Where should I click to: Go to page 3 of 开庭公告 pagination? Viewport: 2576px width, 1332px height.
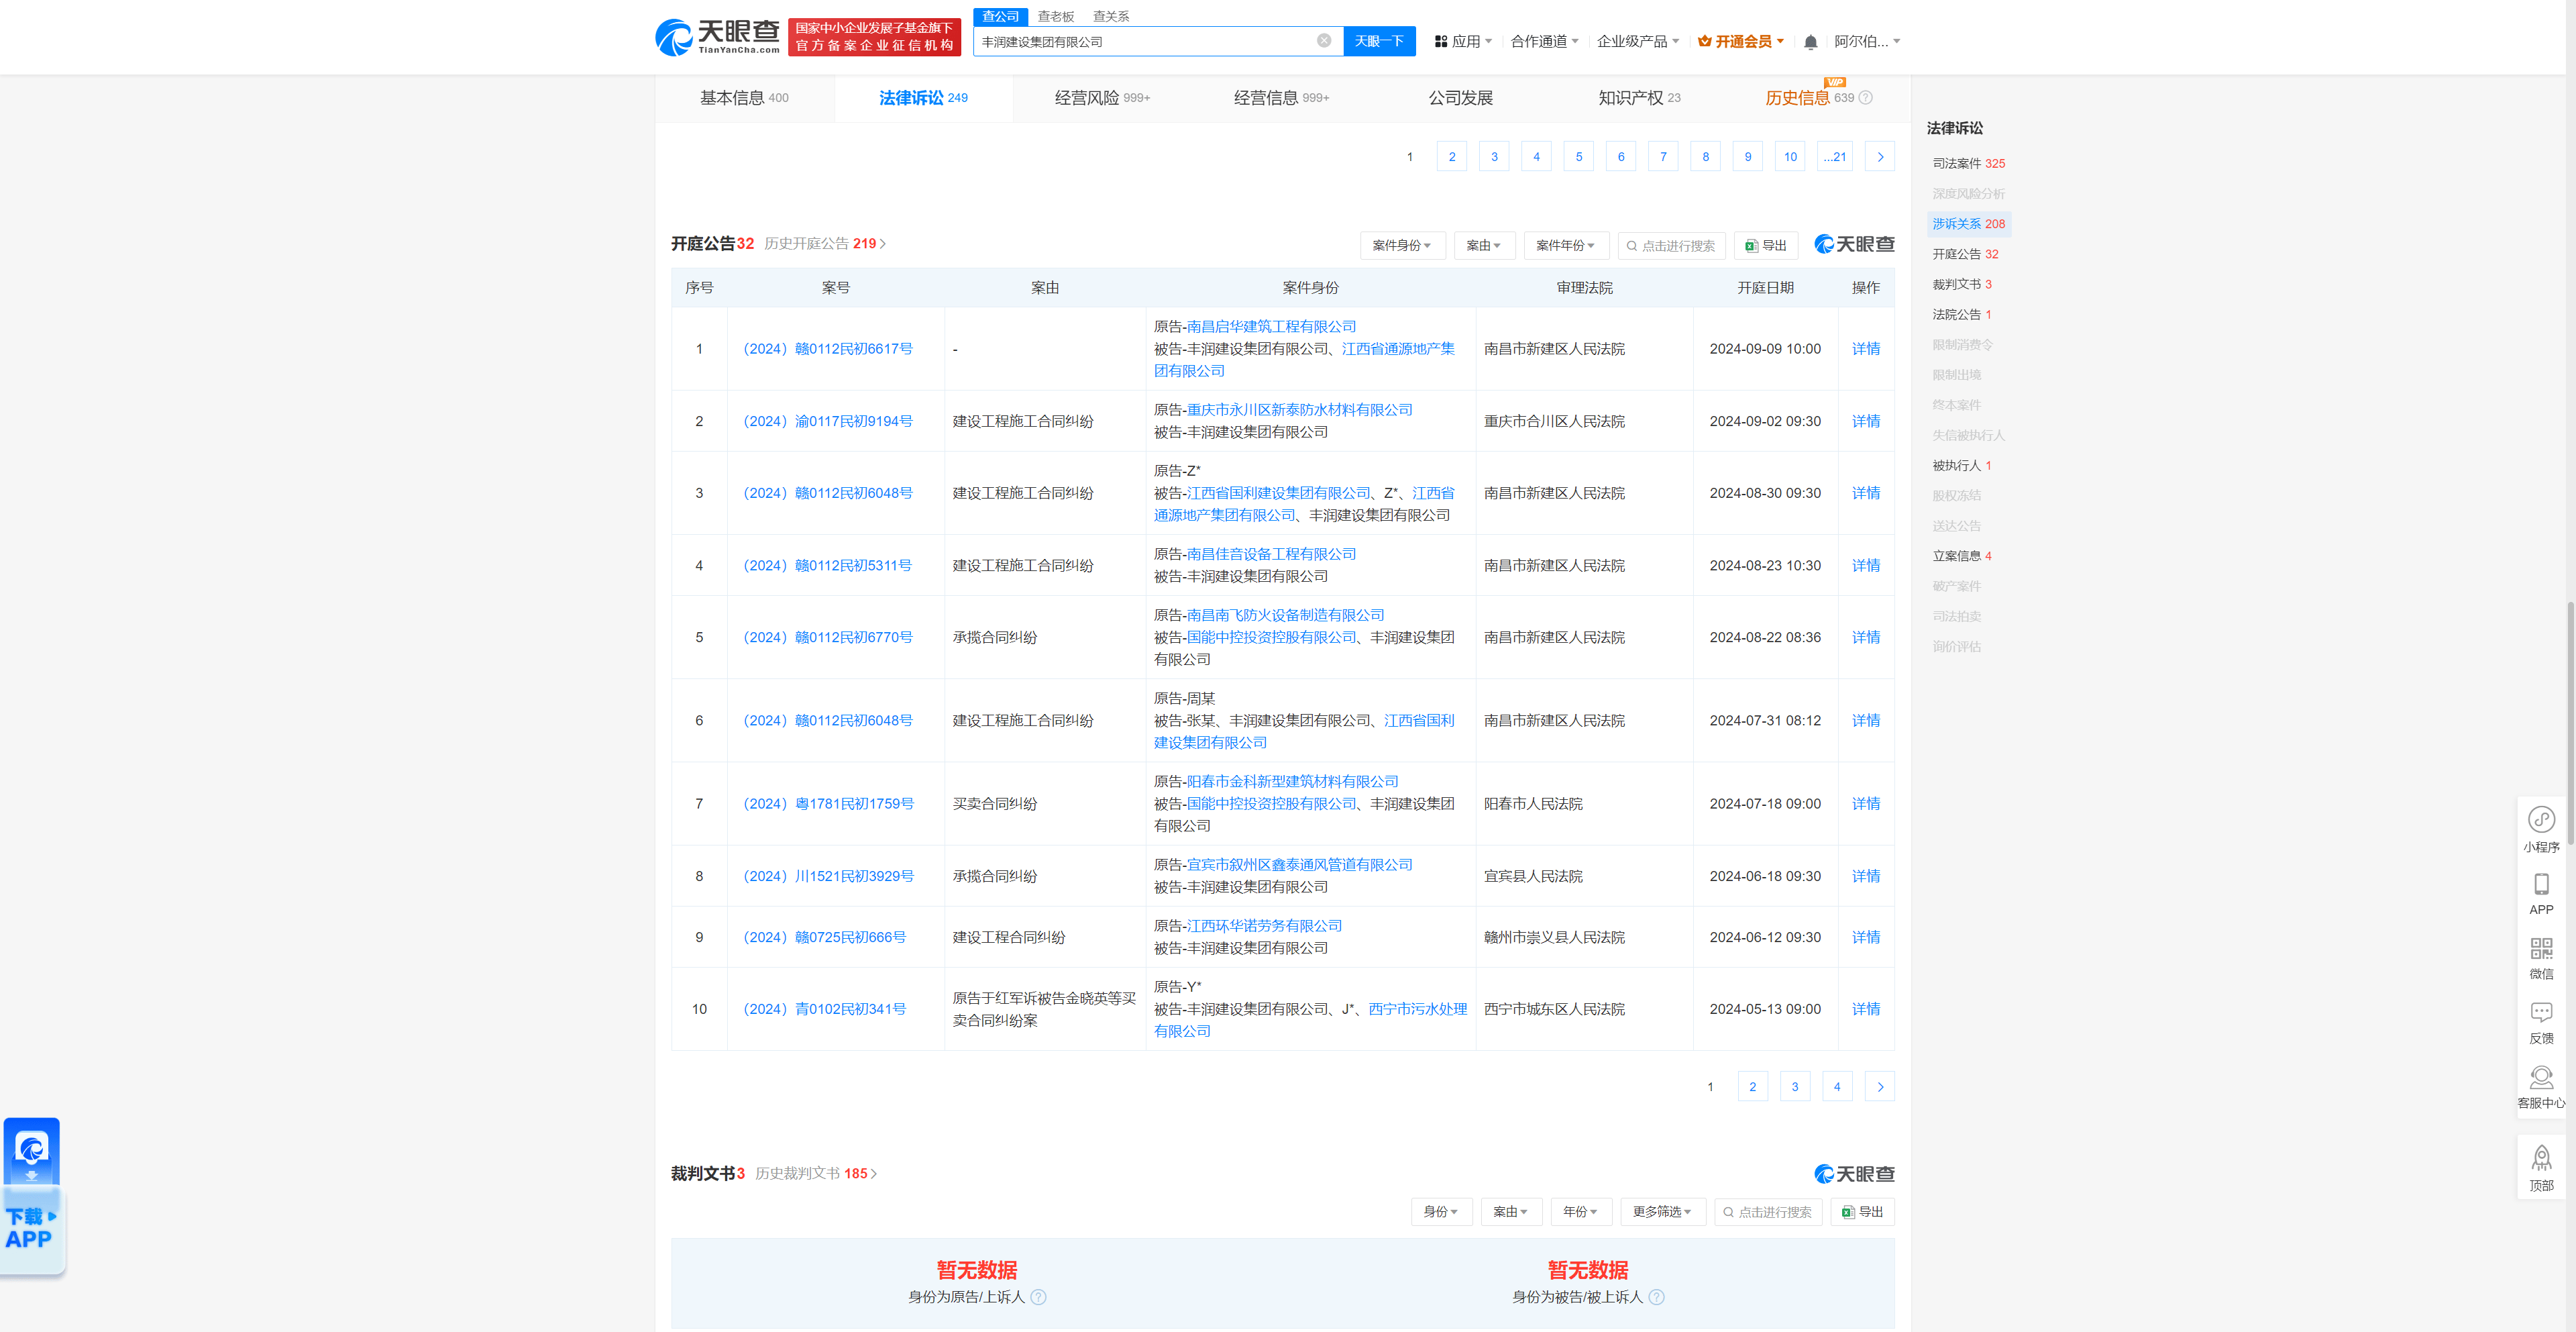[x=1794, y=1087]
